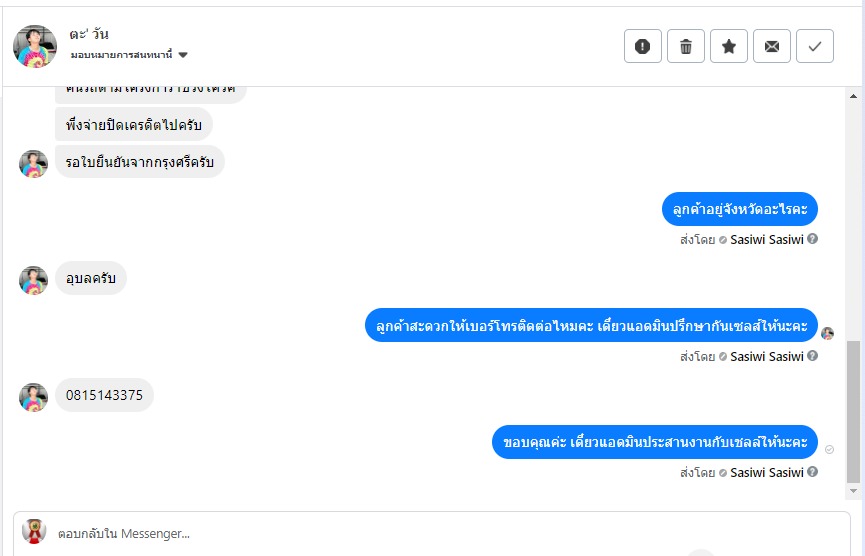Click the chat scrollbar thumb

point(853,412)
